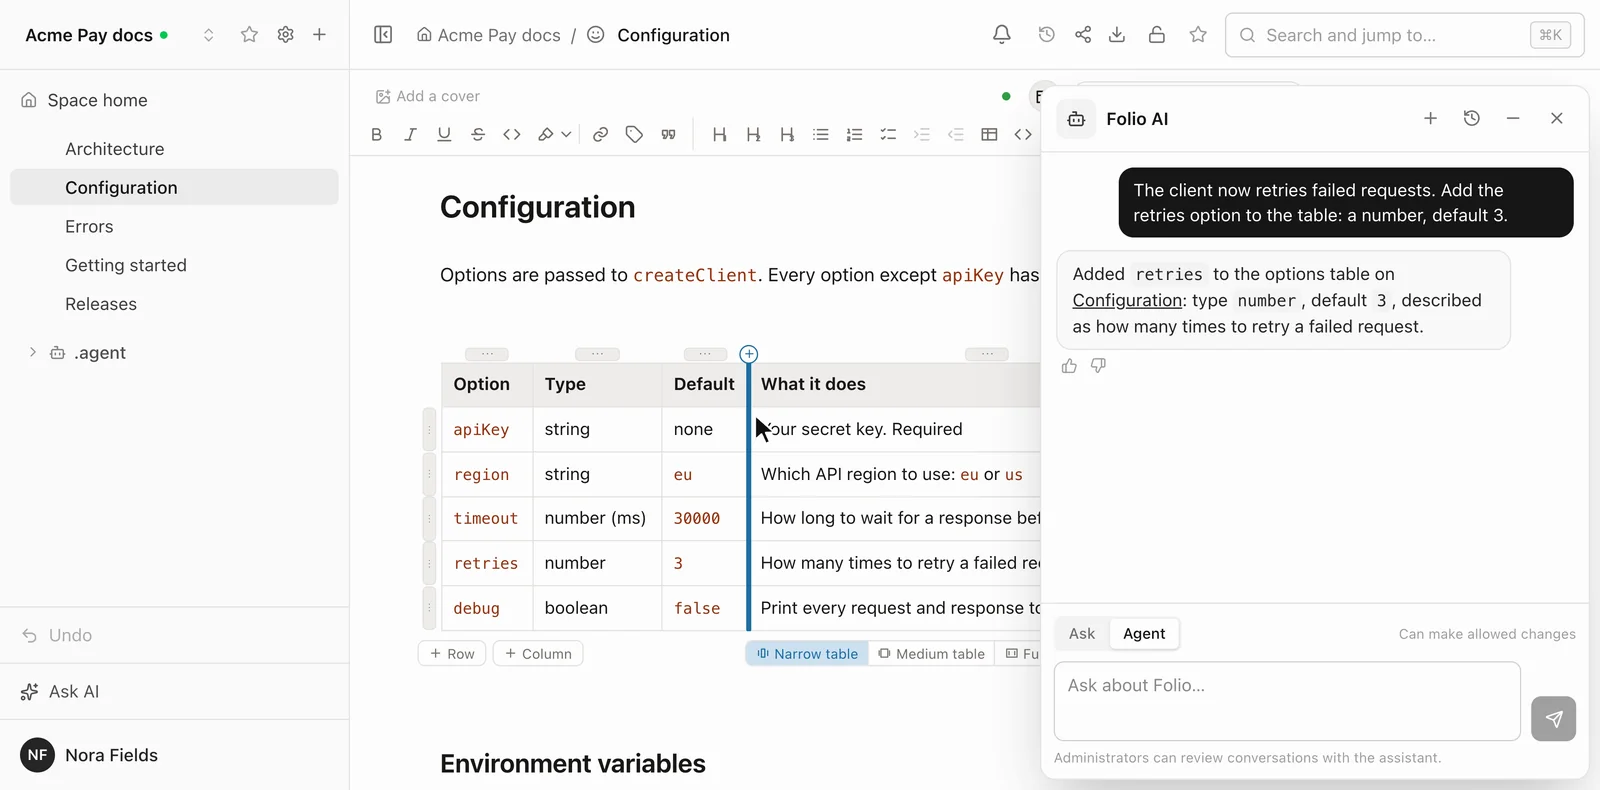Open space settings gear icon
The image size is (1600, 790).
286,35
